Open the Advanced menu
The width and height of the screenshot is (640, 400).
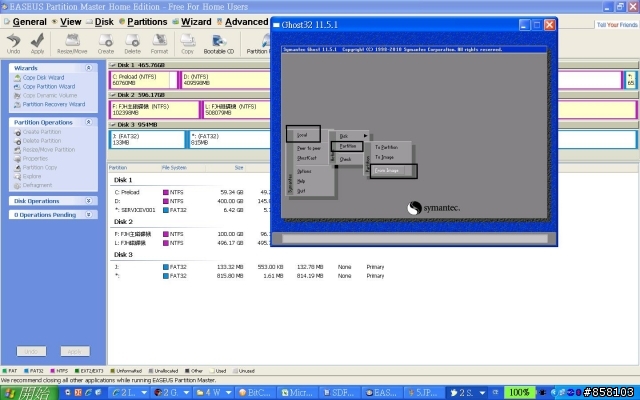(247, 22)
